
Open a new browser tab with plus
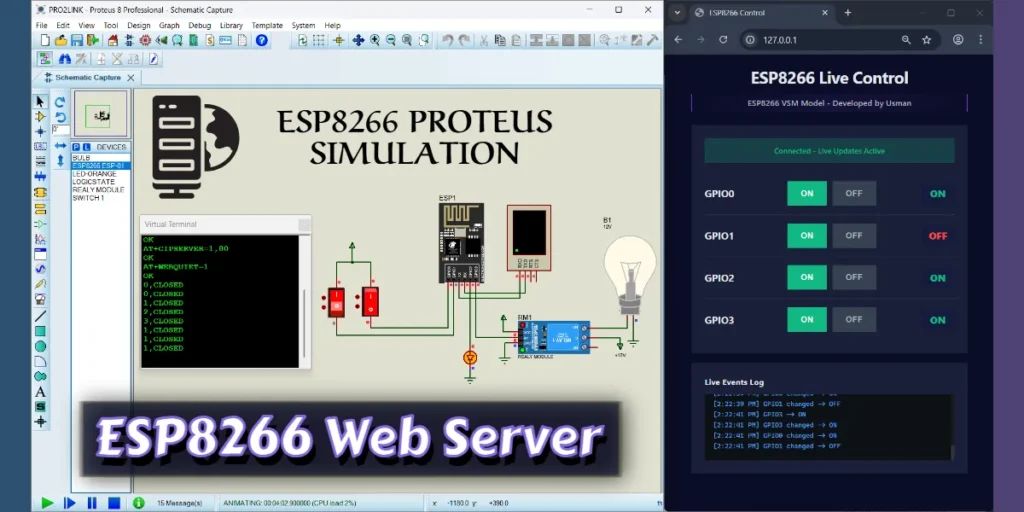coord(848,12)
